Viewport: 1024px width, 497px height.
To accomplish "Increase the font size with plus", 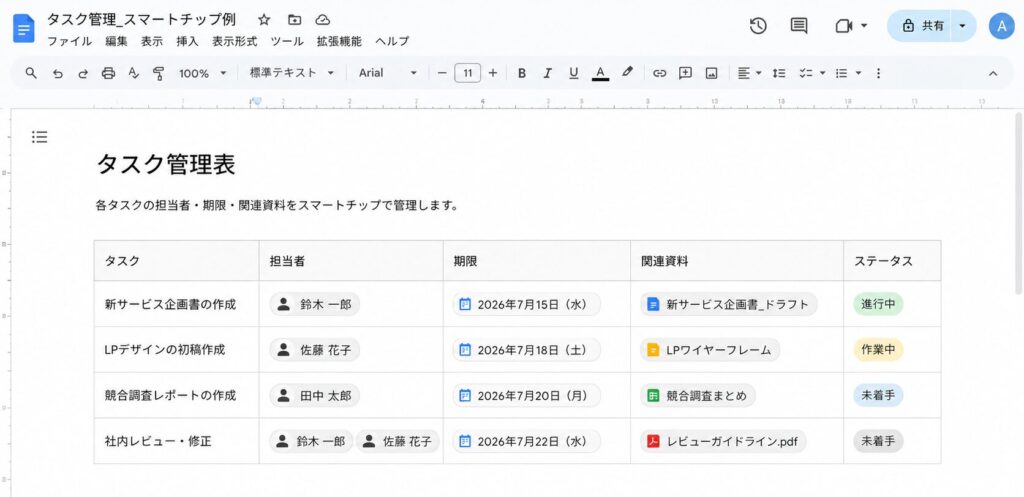I will tap(493, 73).
